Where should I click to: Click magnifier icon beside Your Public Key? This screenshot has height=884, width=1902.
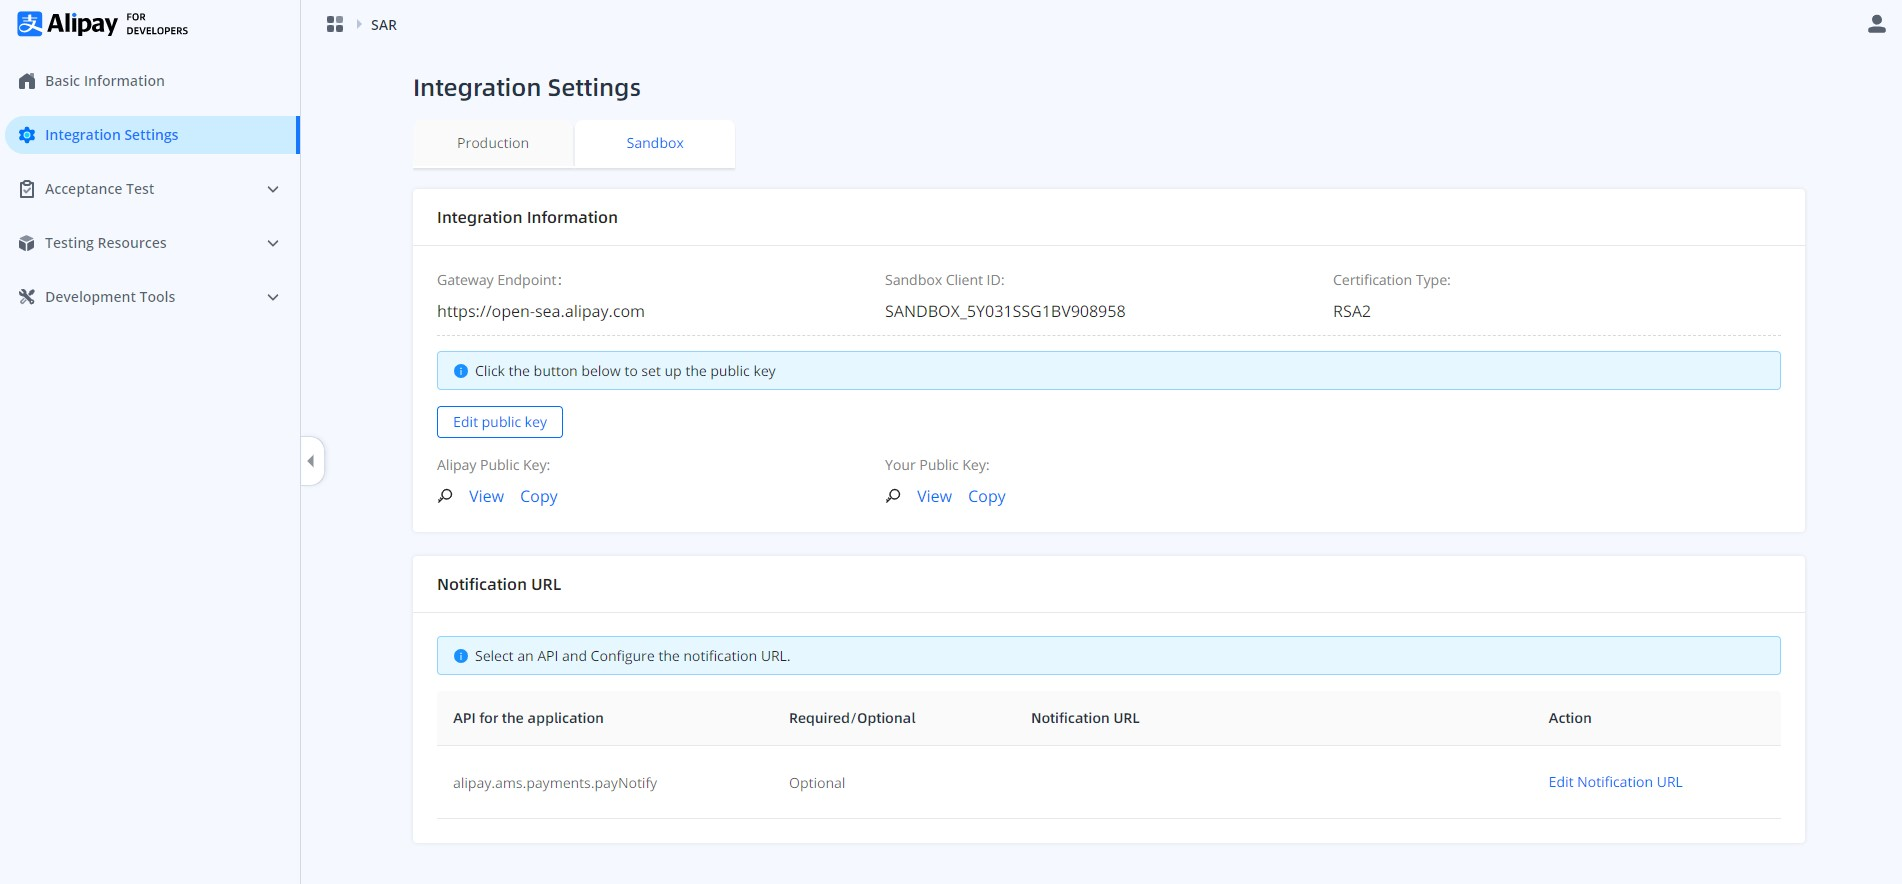pyautogui.click(x=893, y=496)
